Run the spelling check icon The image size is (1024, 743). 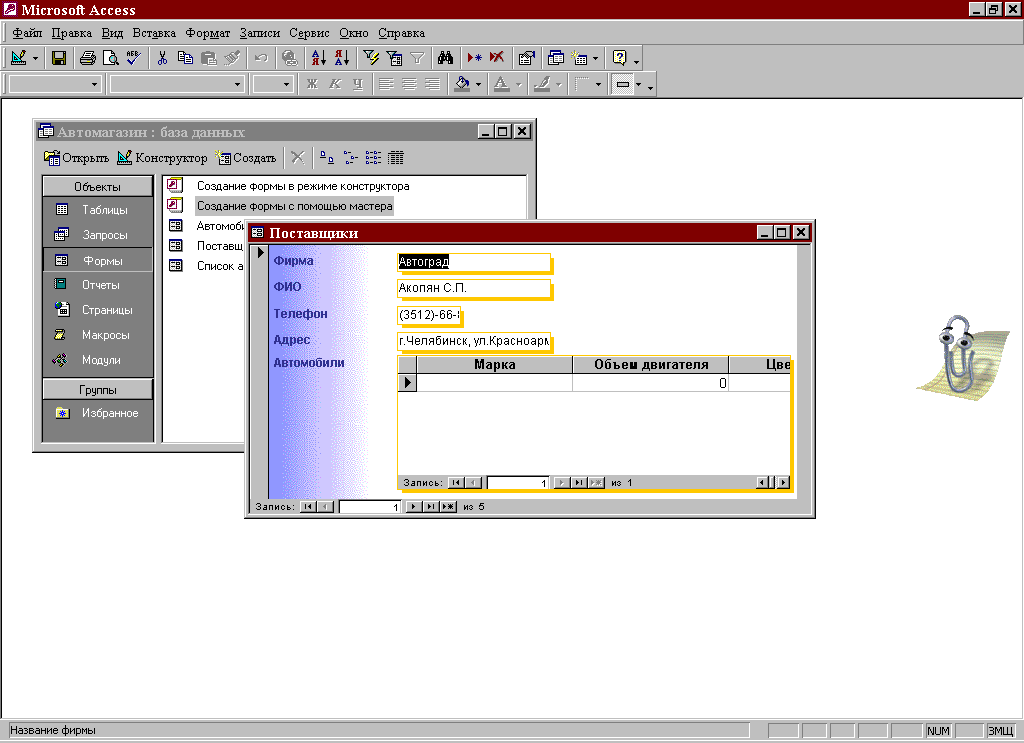[x=133, y=58]
